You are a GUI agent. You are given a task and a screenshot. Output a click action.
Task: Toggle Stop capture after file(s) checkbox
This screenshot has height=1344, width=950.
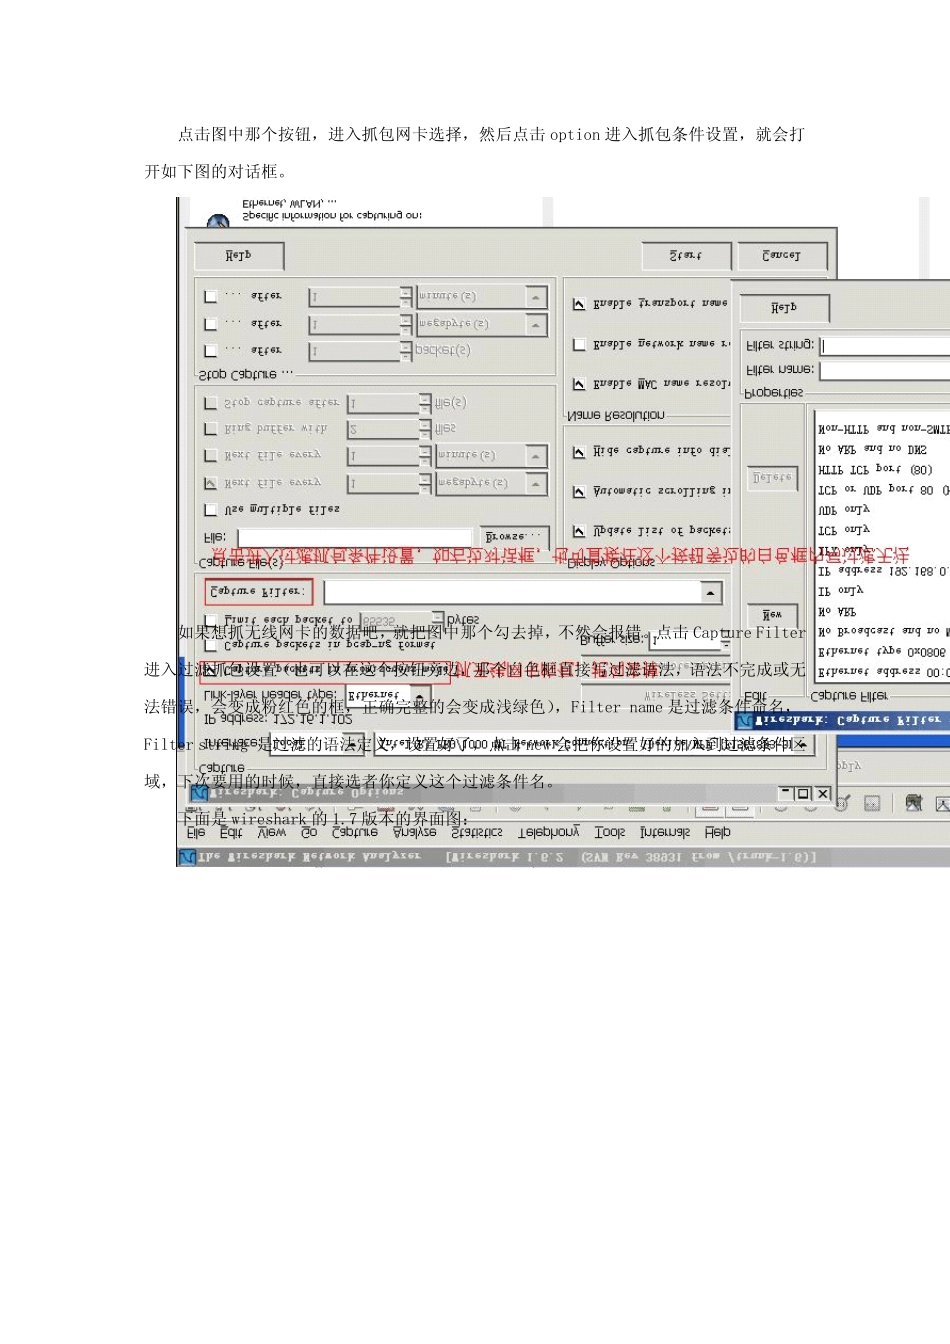tap(210, 403)
